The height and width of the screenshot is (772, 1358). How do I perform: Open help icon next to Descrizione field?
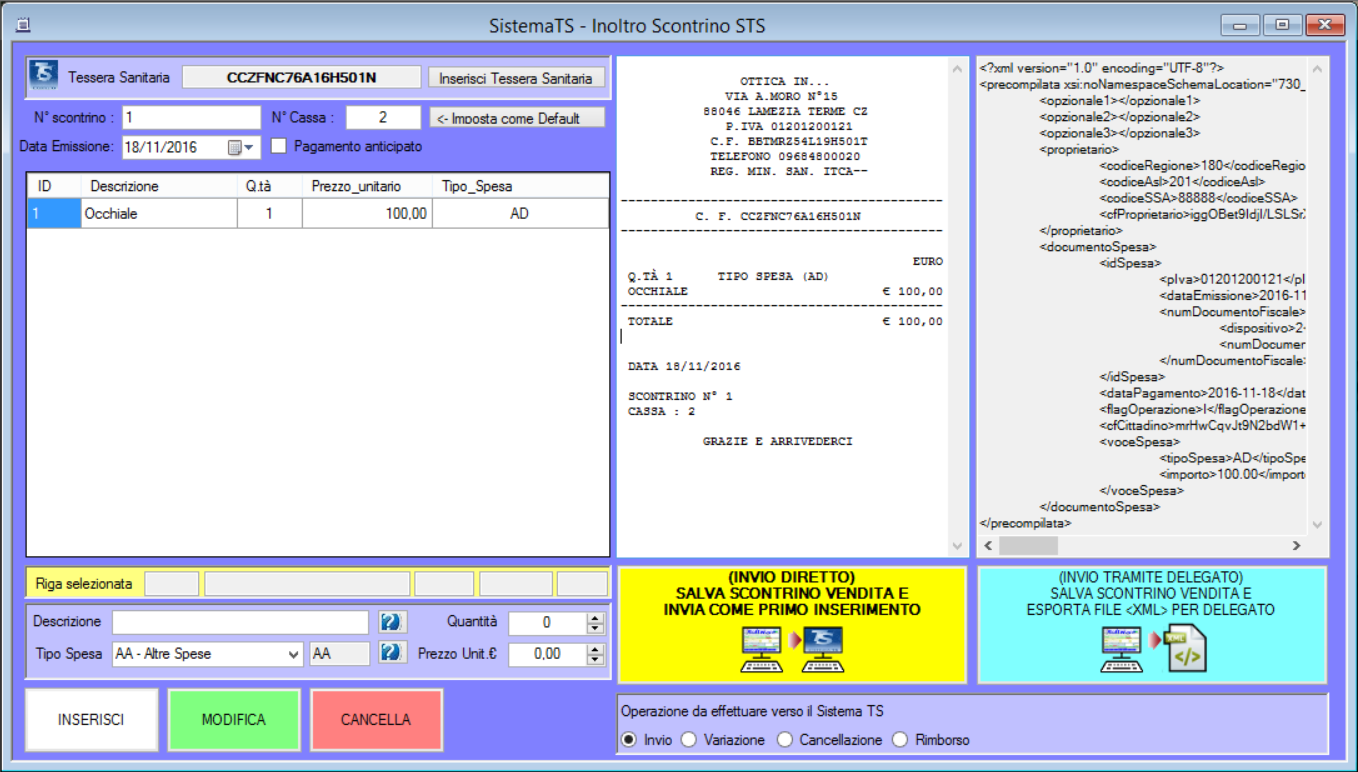(x=392, y=622)
